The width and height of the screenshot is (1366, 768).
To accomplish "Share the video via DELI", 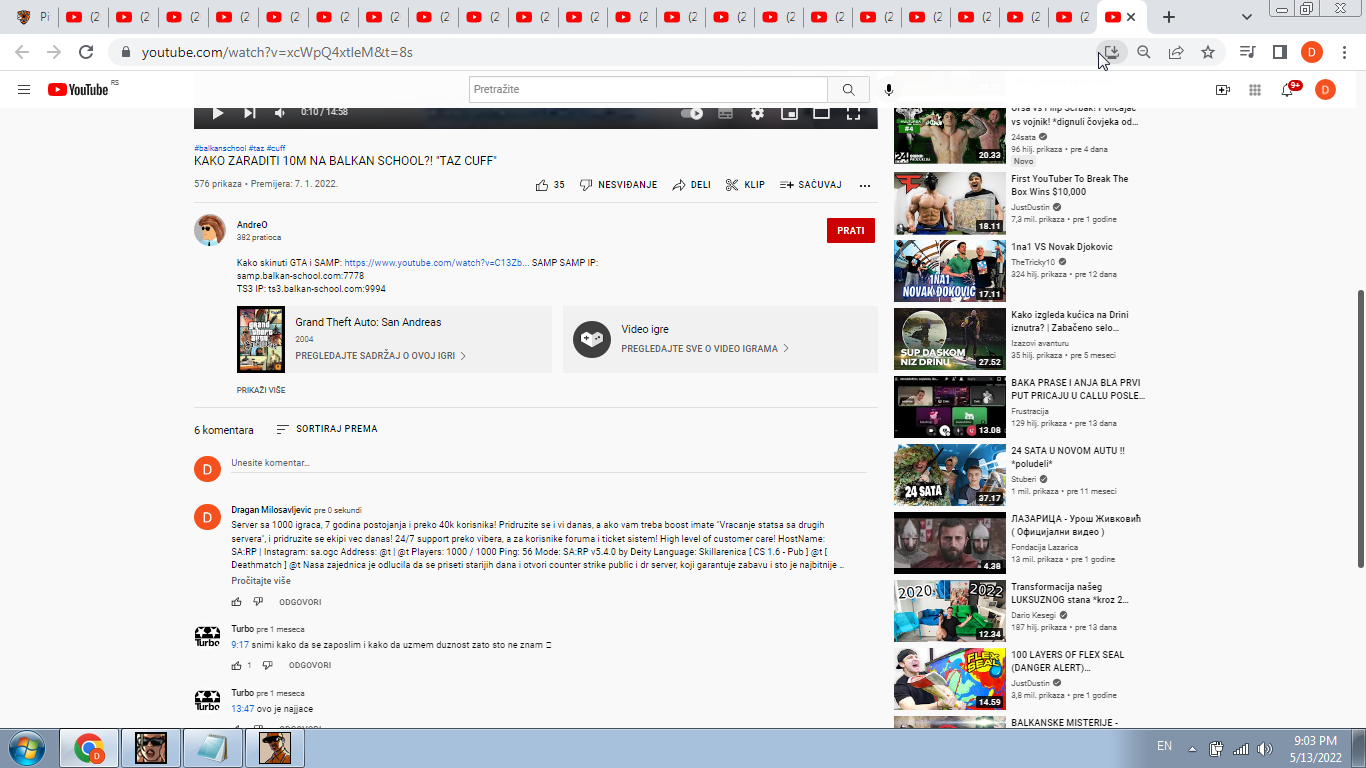I will (x=691, y=185).
